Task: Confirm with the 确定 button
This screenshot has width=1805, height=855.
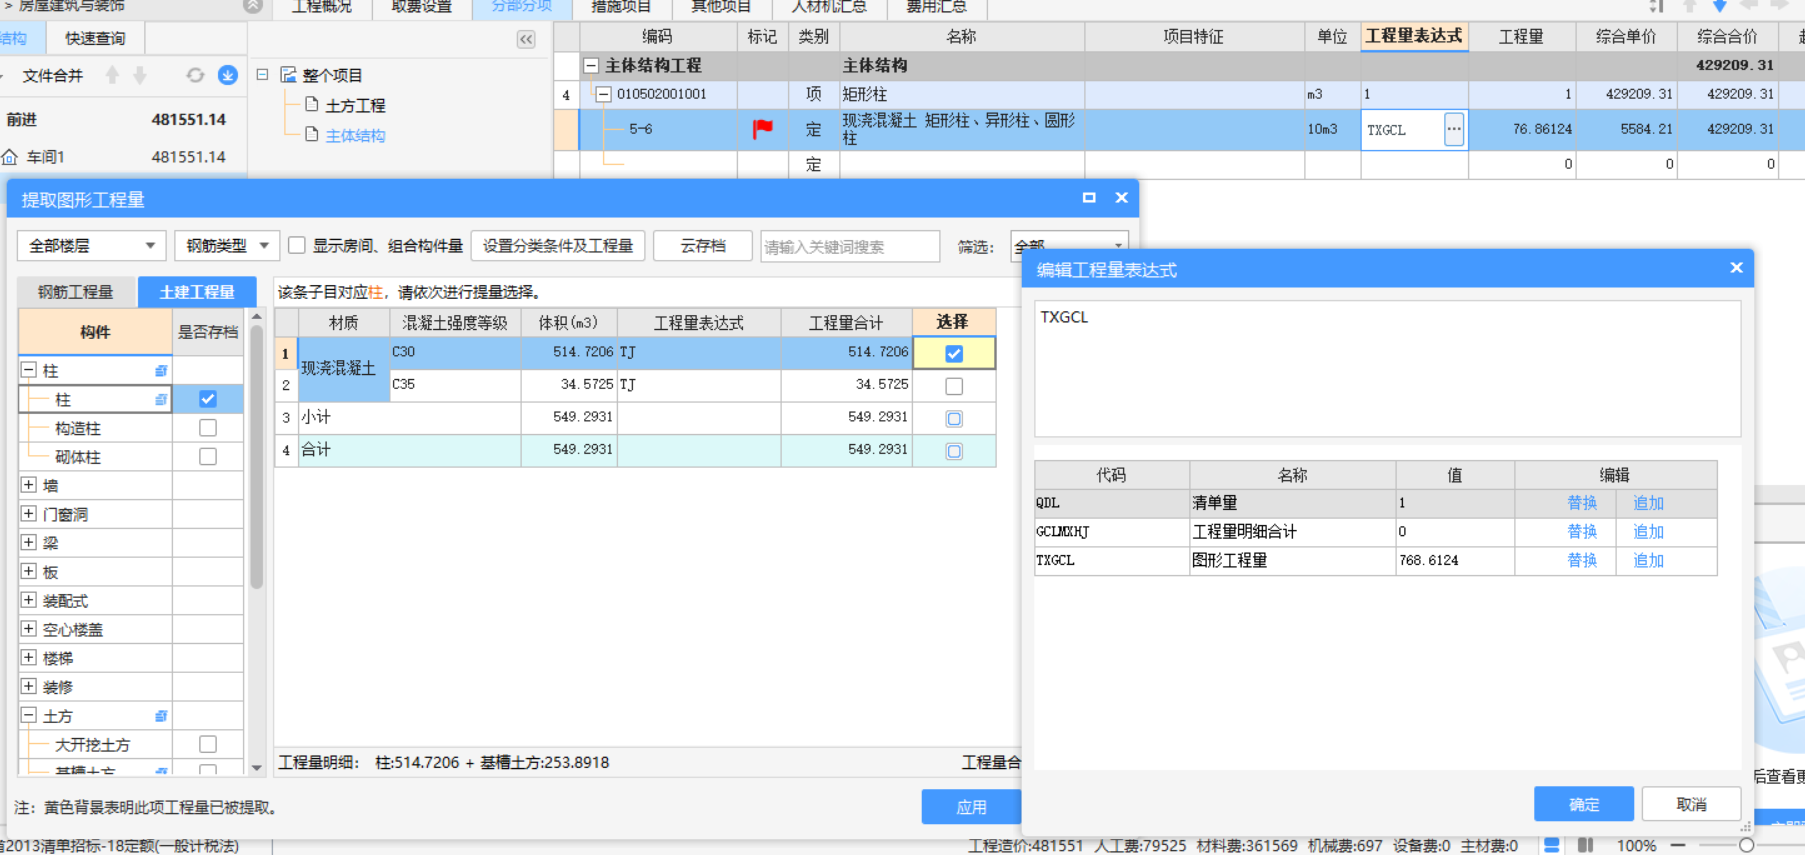Action: coord(1584,804)
